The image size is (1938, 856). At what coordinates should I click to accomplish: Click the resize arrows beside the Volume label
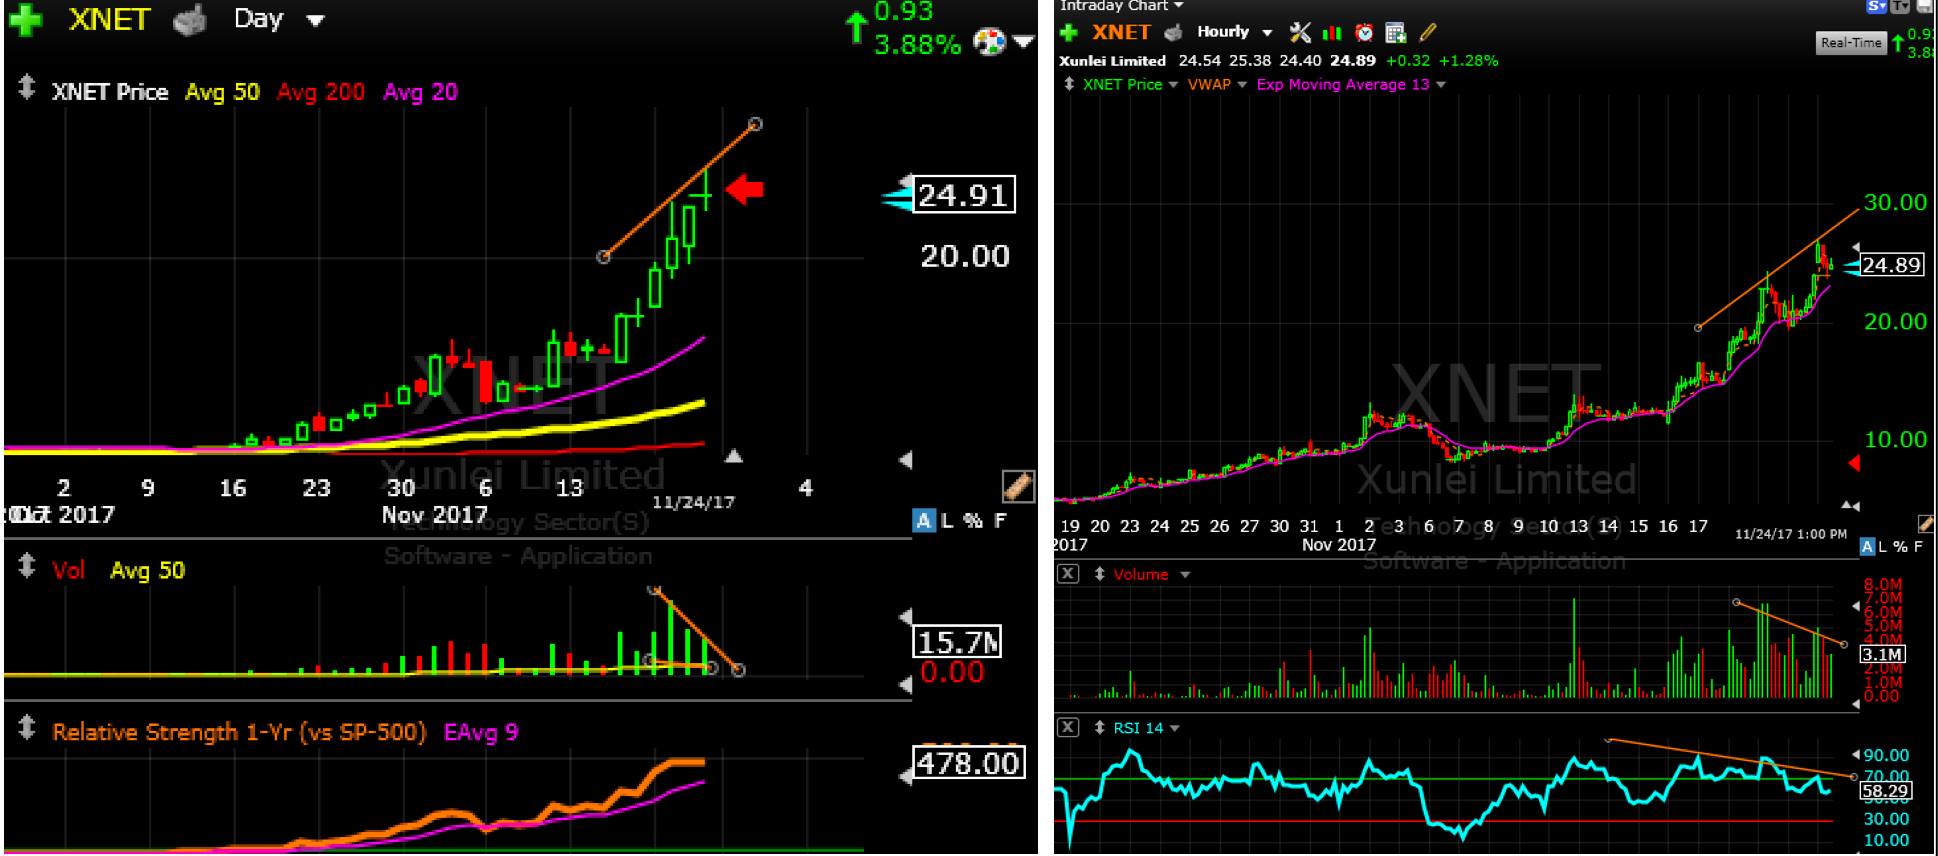(1100, 574)
